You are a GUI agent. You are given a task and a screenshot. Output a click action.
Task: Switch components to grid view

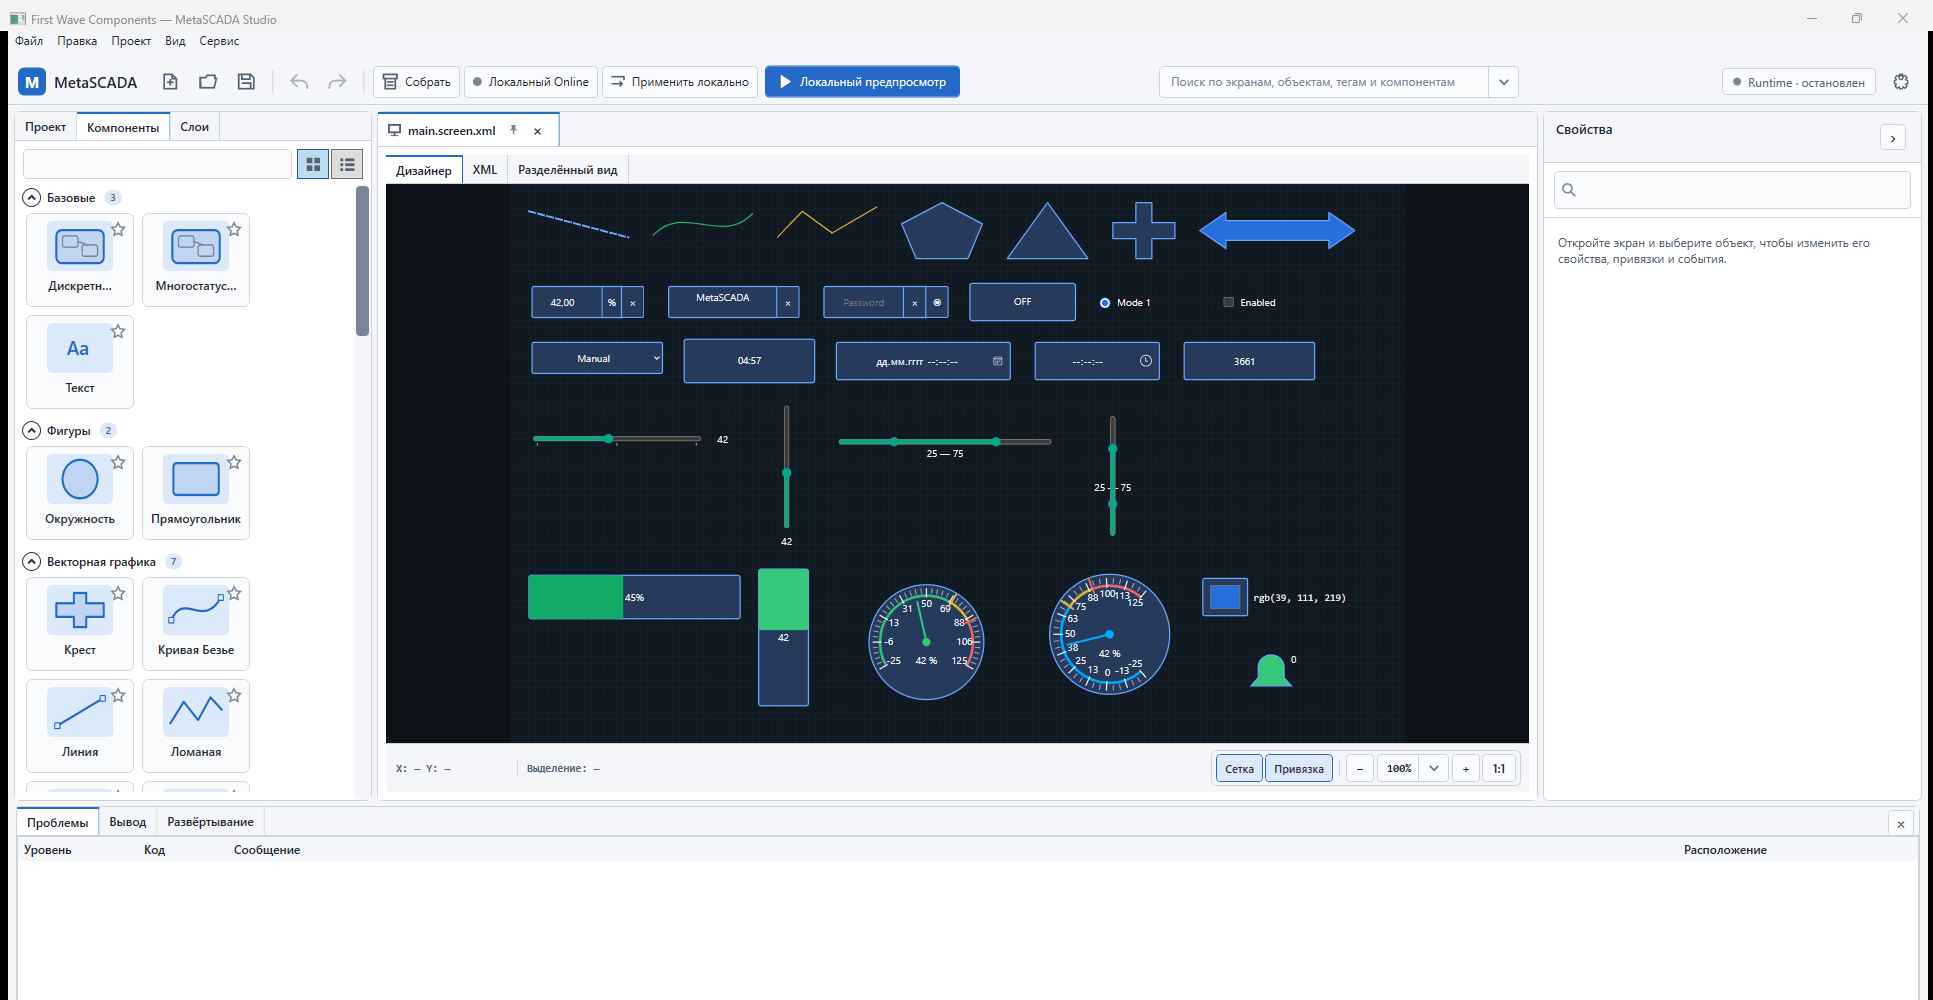[313, 164]
